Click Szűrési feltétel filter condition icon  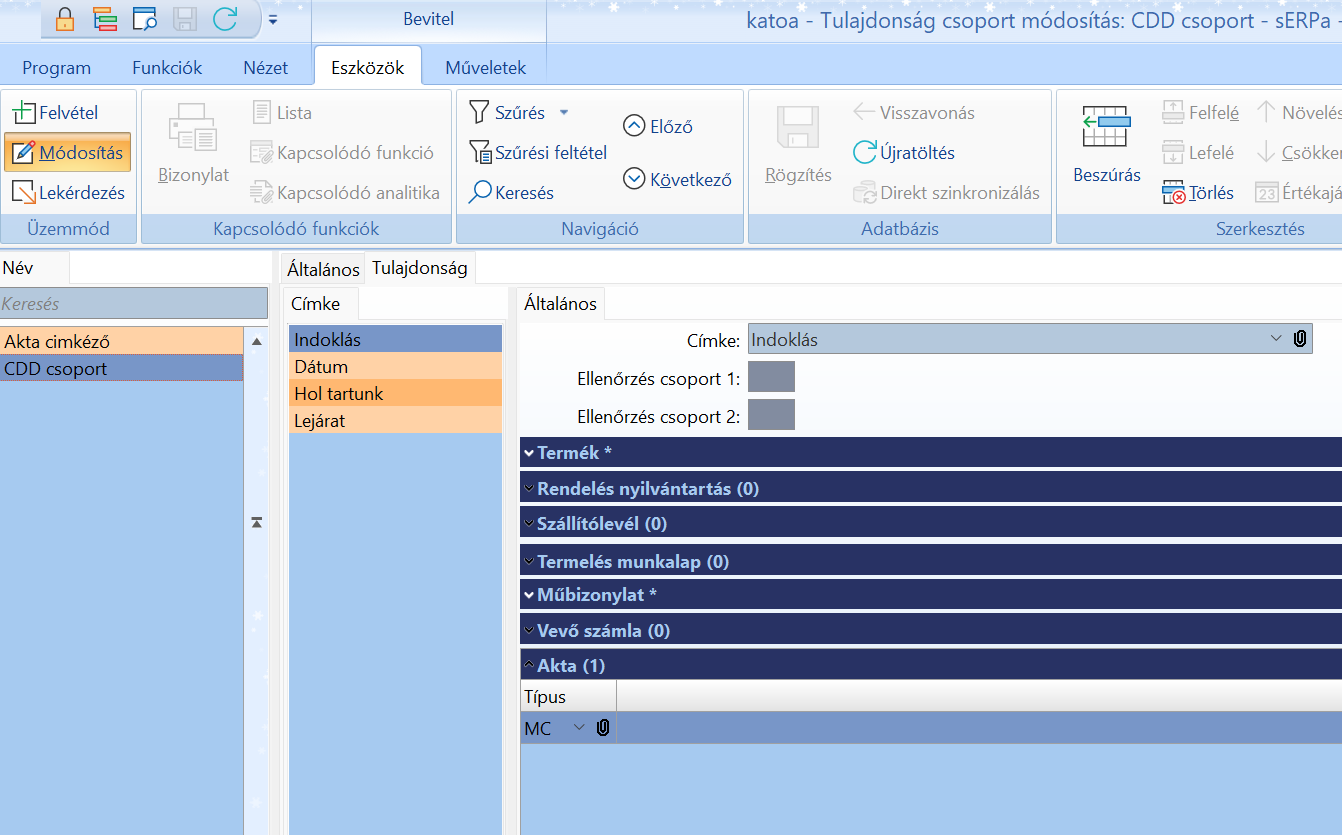coord(480,153)
